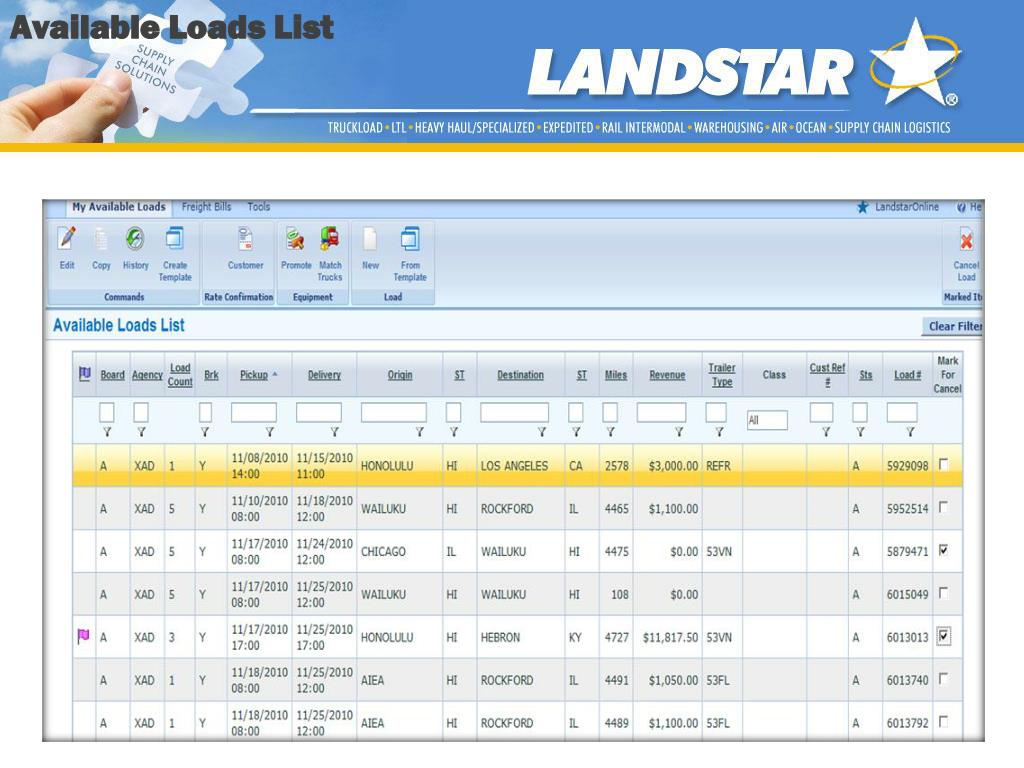Screen dimensions: 1024x768
Task: Uncheck cancel mark for load 6013013
Action: click(944, 635)
